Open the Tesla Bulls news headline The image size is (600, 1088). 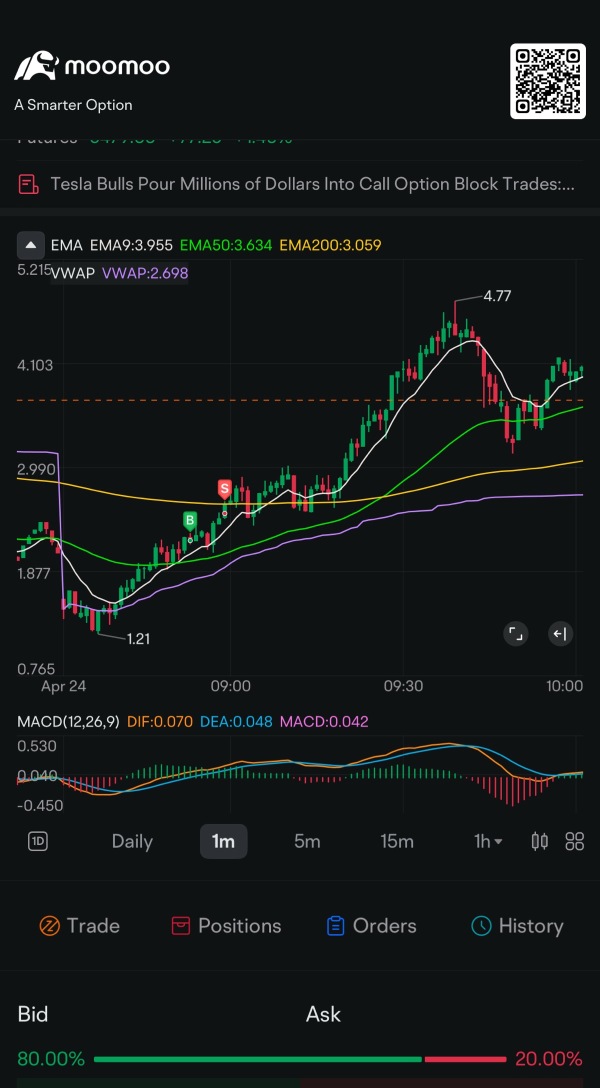(x=312, y=184)
